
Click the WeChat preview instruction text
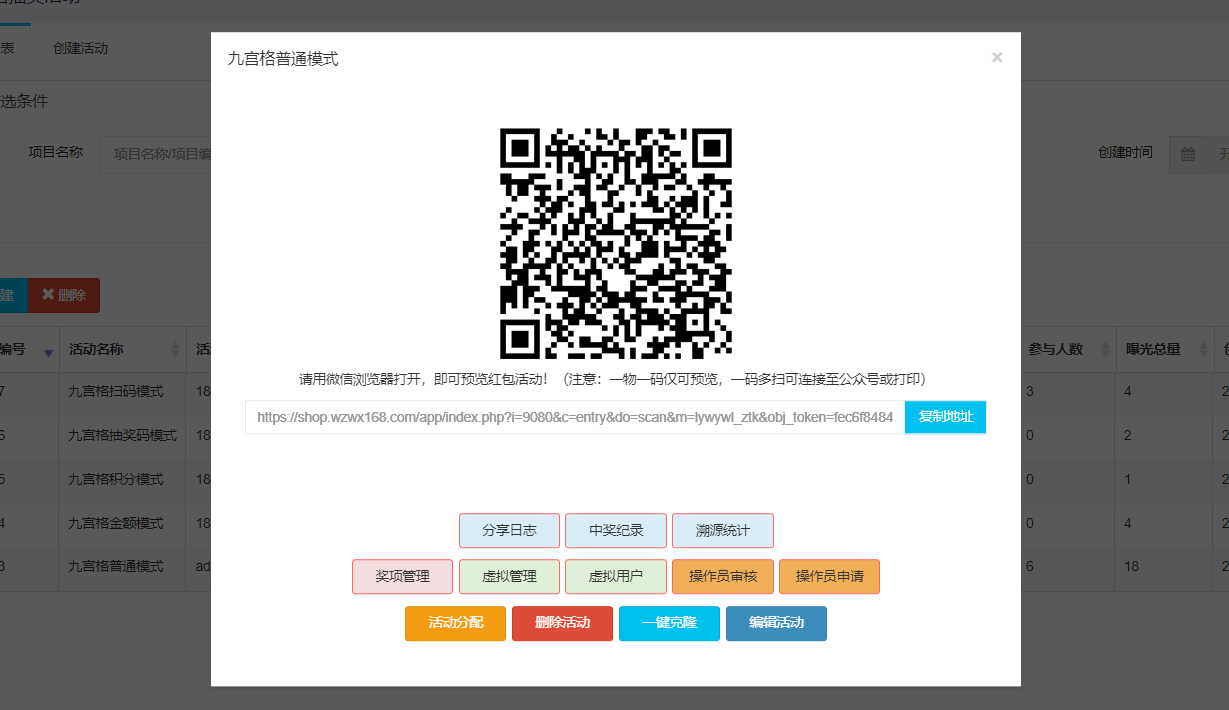tap(615, 380)
